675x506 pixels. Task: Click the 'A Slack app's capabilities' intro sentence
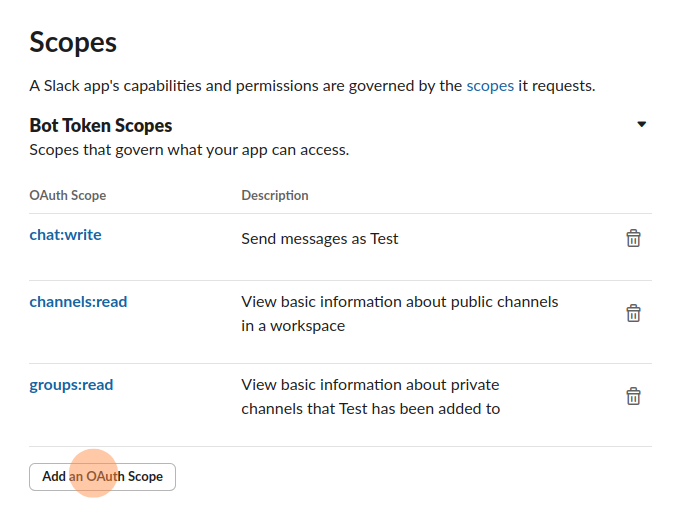tap(245, 86)
